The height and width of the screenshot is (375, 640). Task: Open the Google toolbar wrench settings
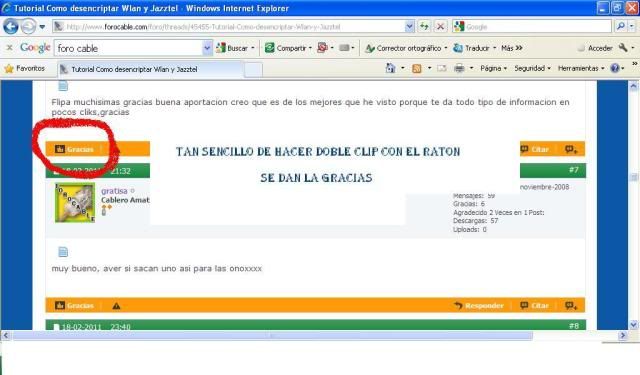pos(623,48)
